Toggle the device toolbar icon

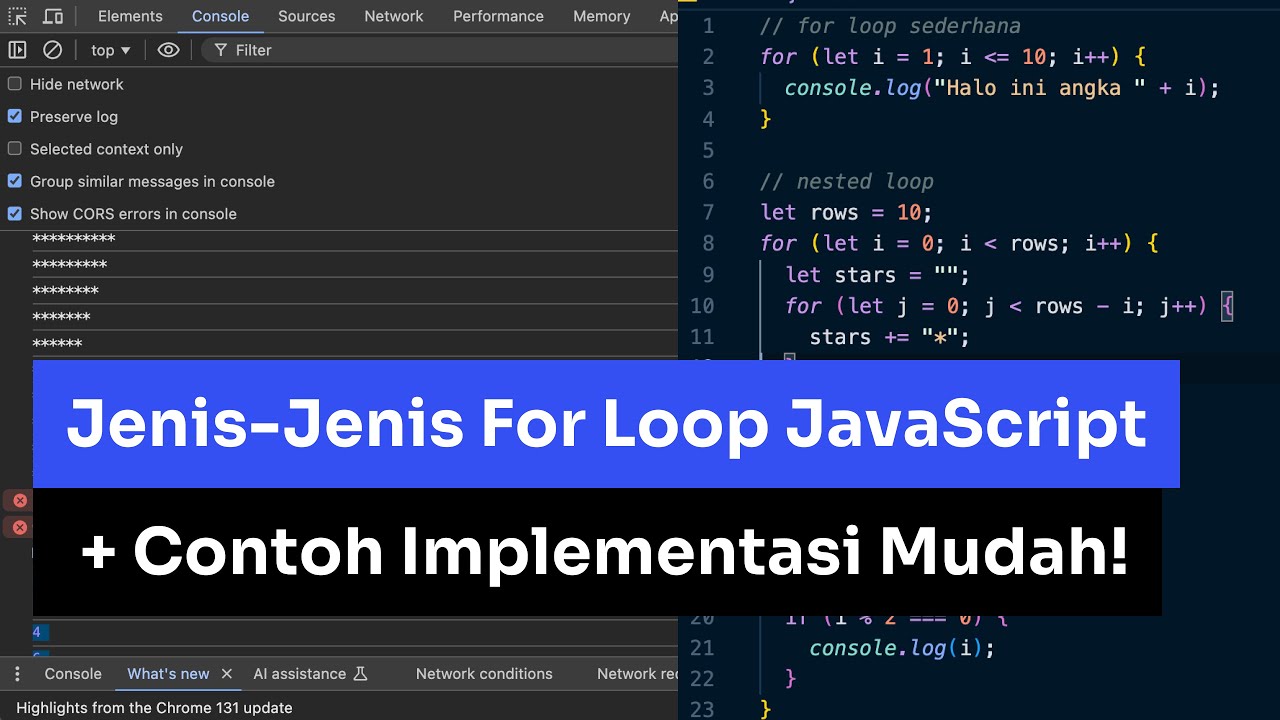(53, 16)
